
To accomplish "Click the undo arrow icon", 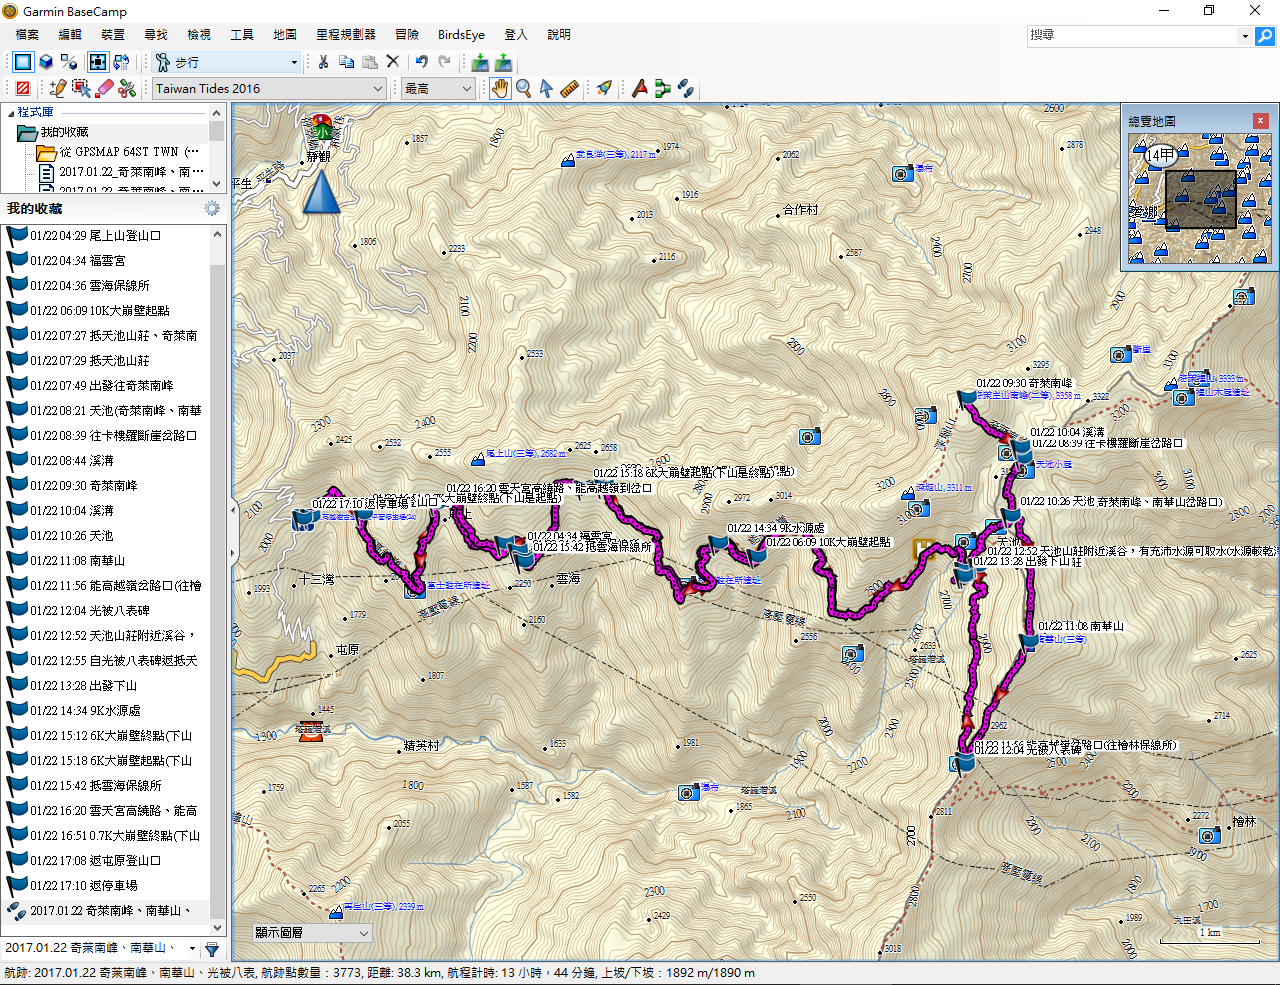I will point(422,62).
